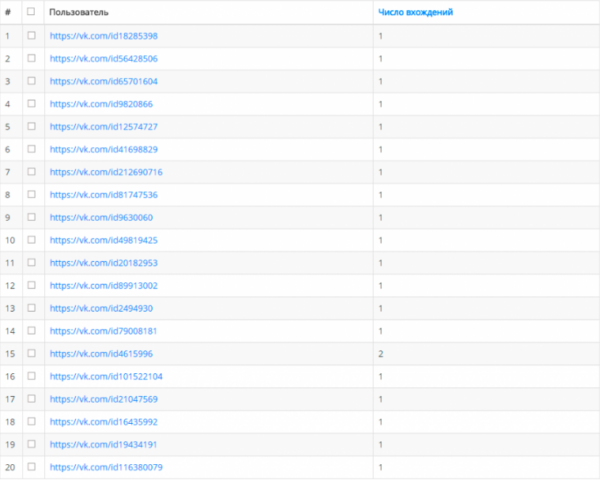Toggle the select-all checkbox in table header
This screenshot has width=600, height=480.
31,11
